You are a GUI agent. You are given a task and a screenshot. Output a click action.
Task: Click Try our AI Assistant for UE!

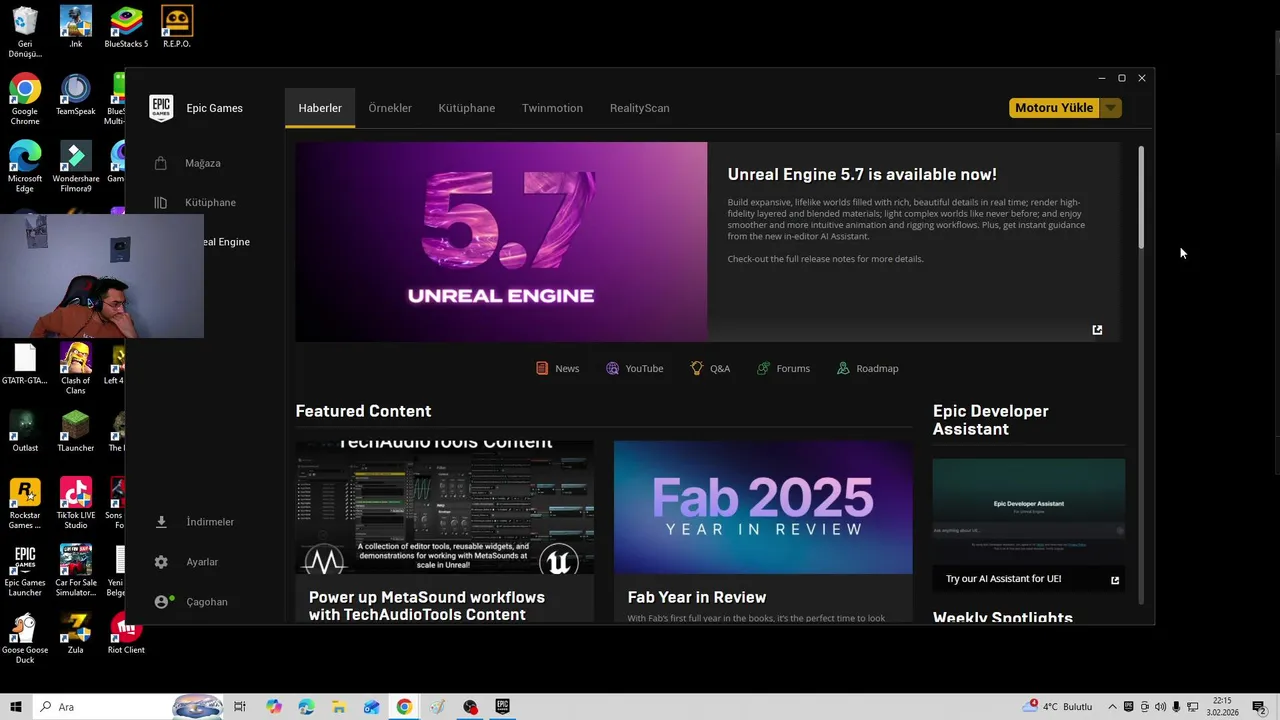1004,579
